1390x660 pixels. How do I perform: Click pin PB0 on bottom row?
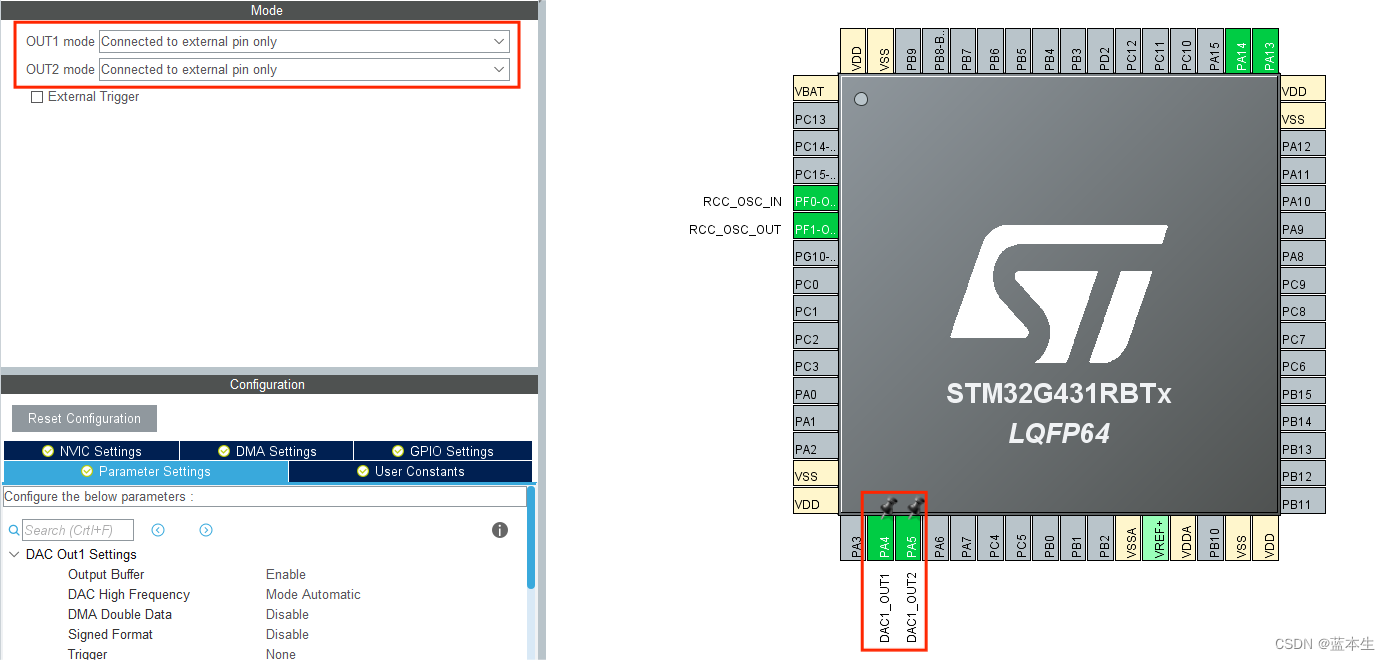click(1048, 537)
